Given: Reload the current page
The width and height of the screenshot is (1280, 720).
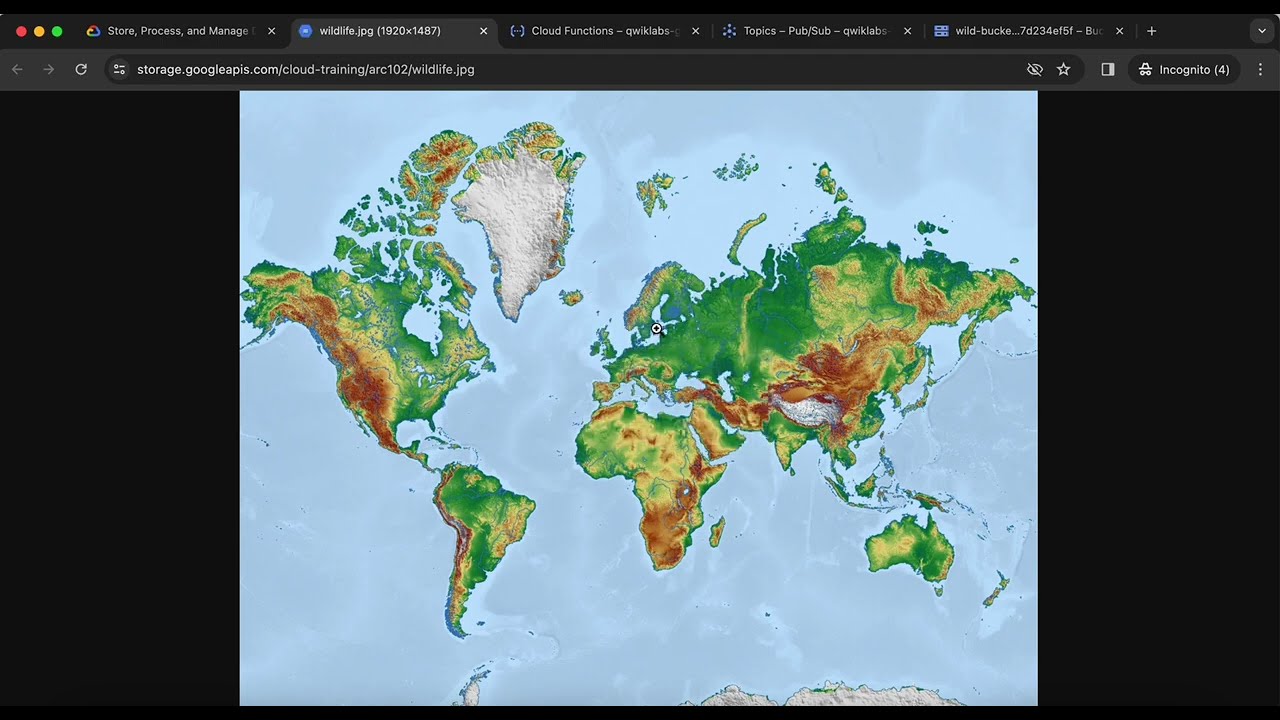Looking at the screenshot, I should click(81, 69).
